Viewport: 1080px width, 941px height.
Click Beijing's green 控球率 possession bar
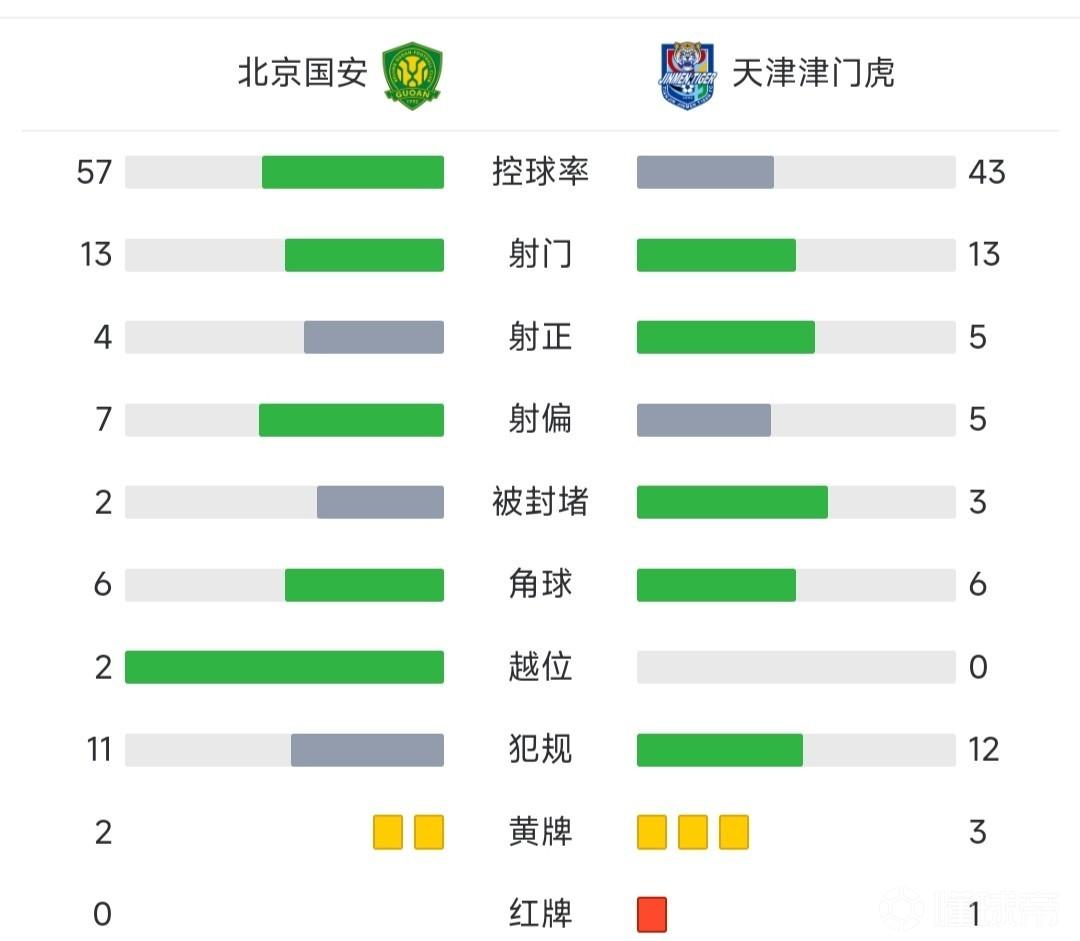pyautogui.click(x=353, y=172)
